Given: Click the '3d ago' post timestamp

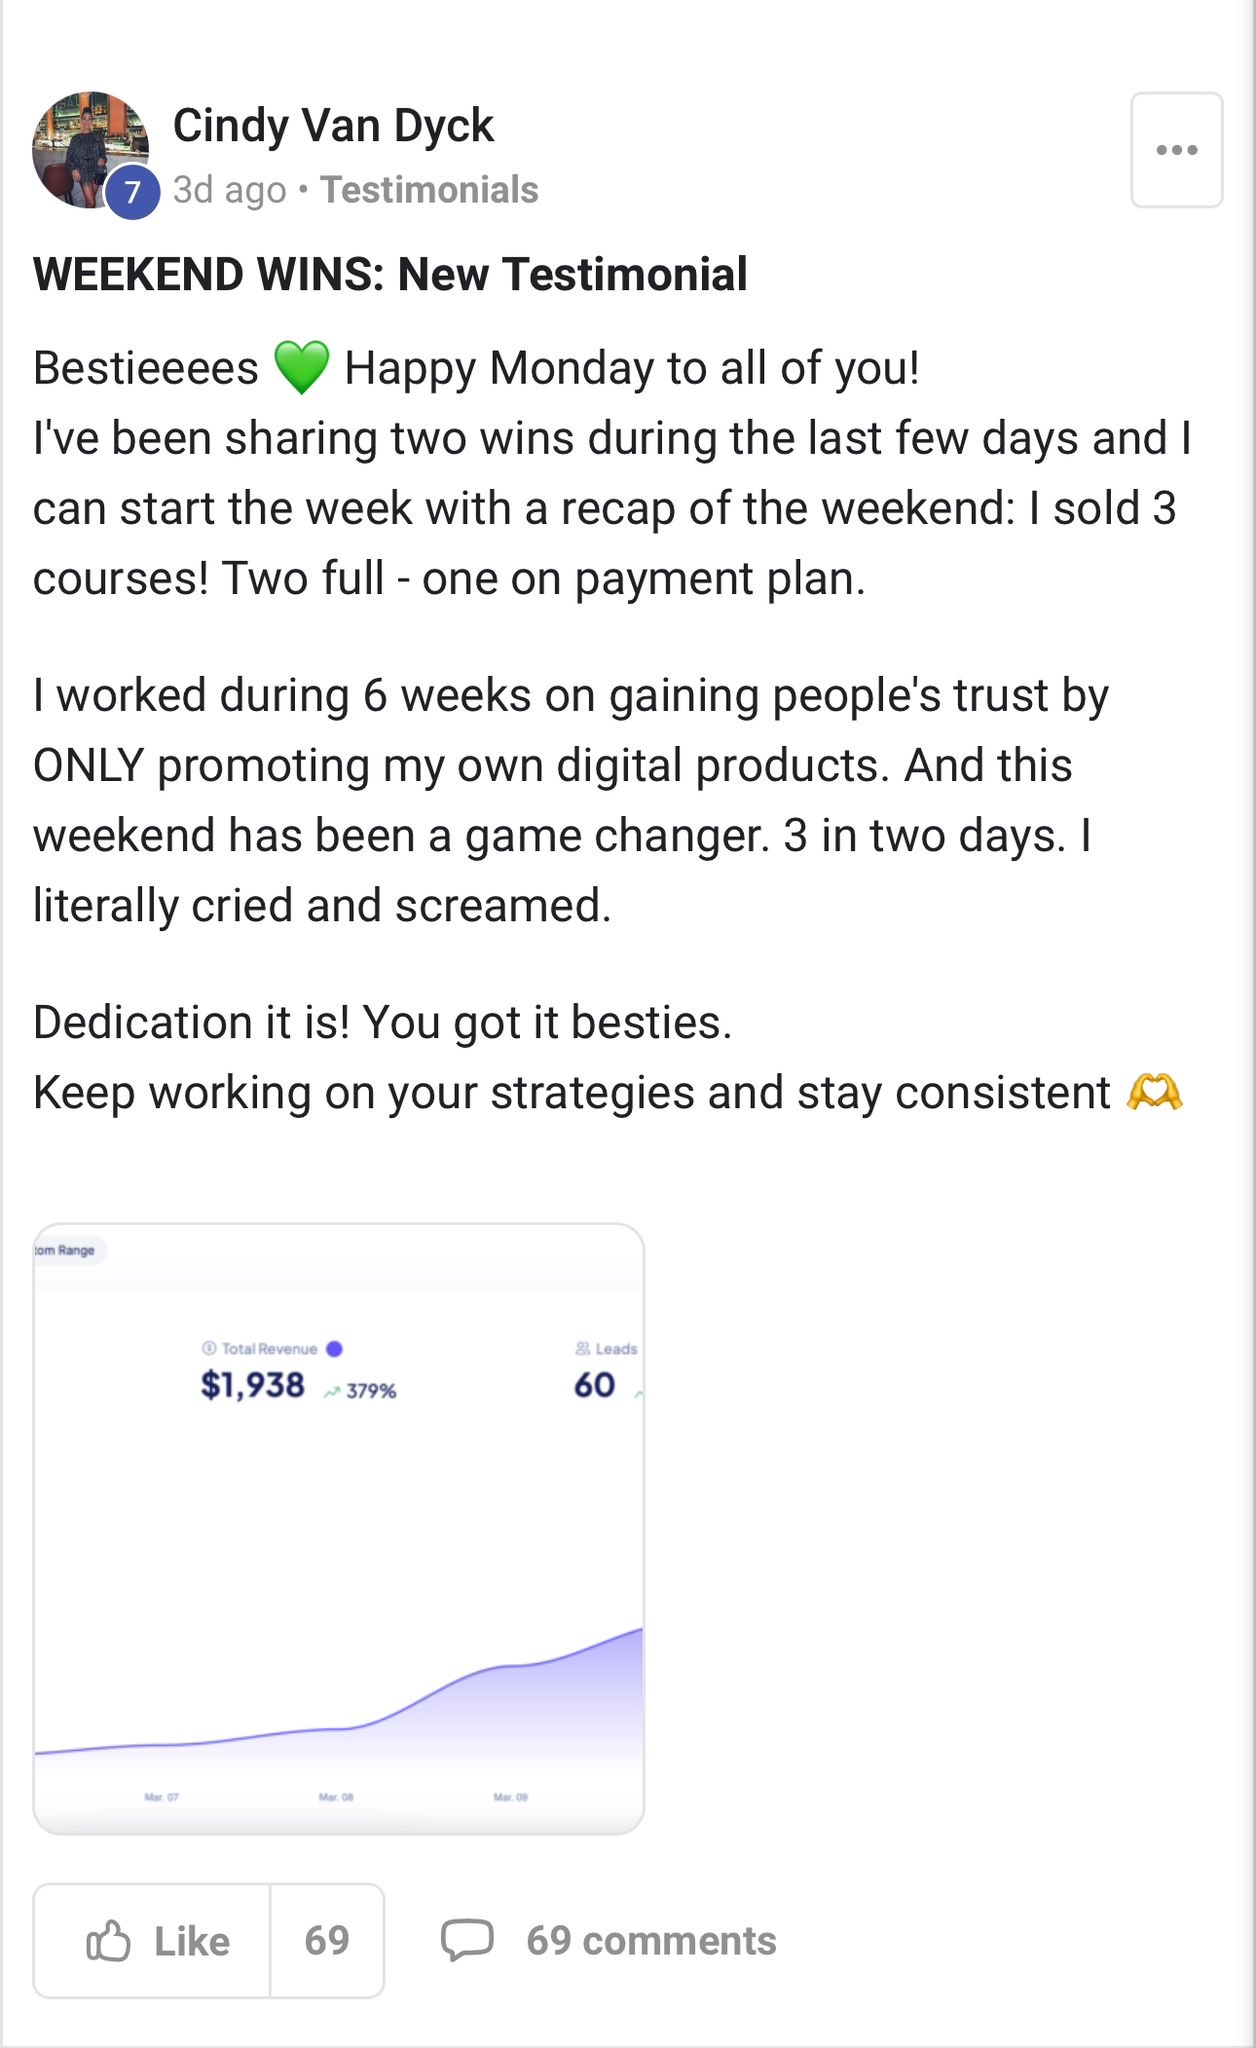Looking at the screenshot, I should point(229,190).
